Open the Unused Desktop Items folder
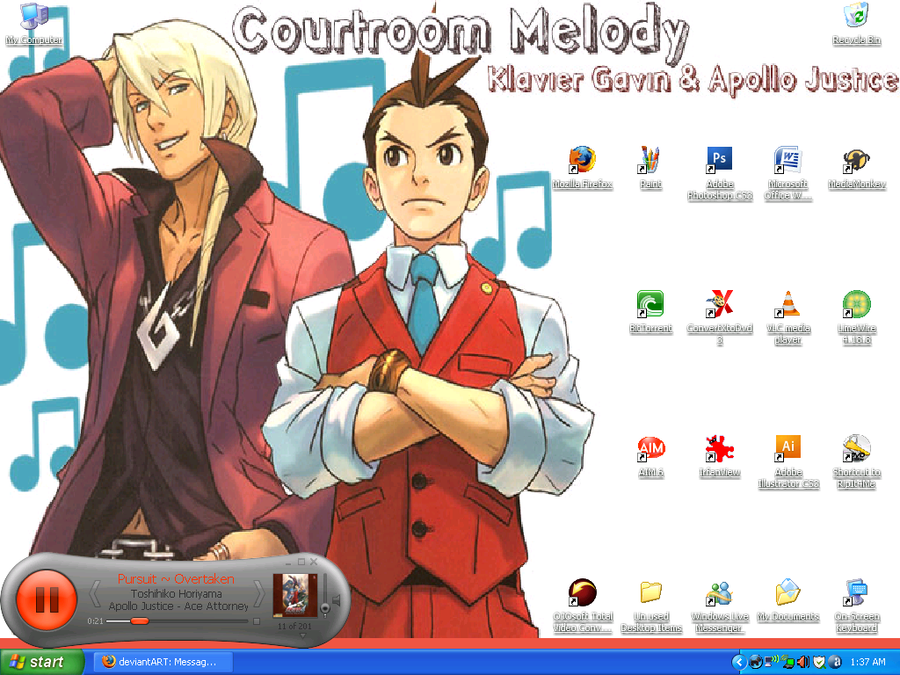The width and height of the screenshot is (900, 675). click(651, 606)
